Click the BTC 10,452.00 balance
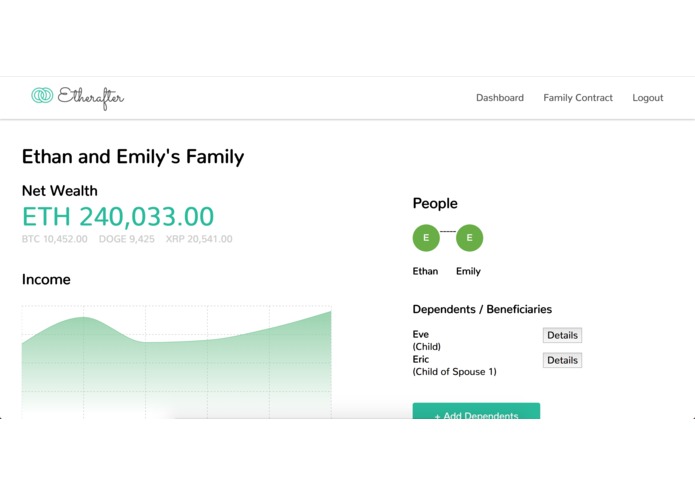 click(x=55, y=239)
